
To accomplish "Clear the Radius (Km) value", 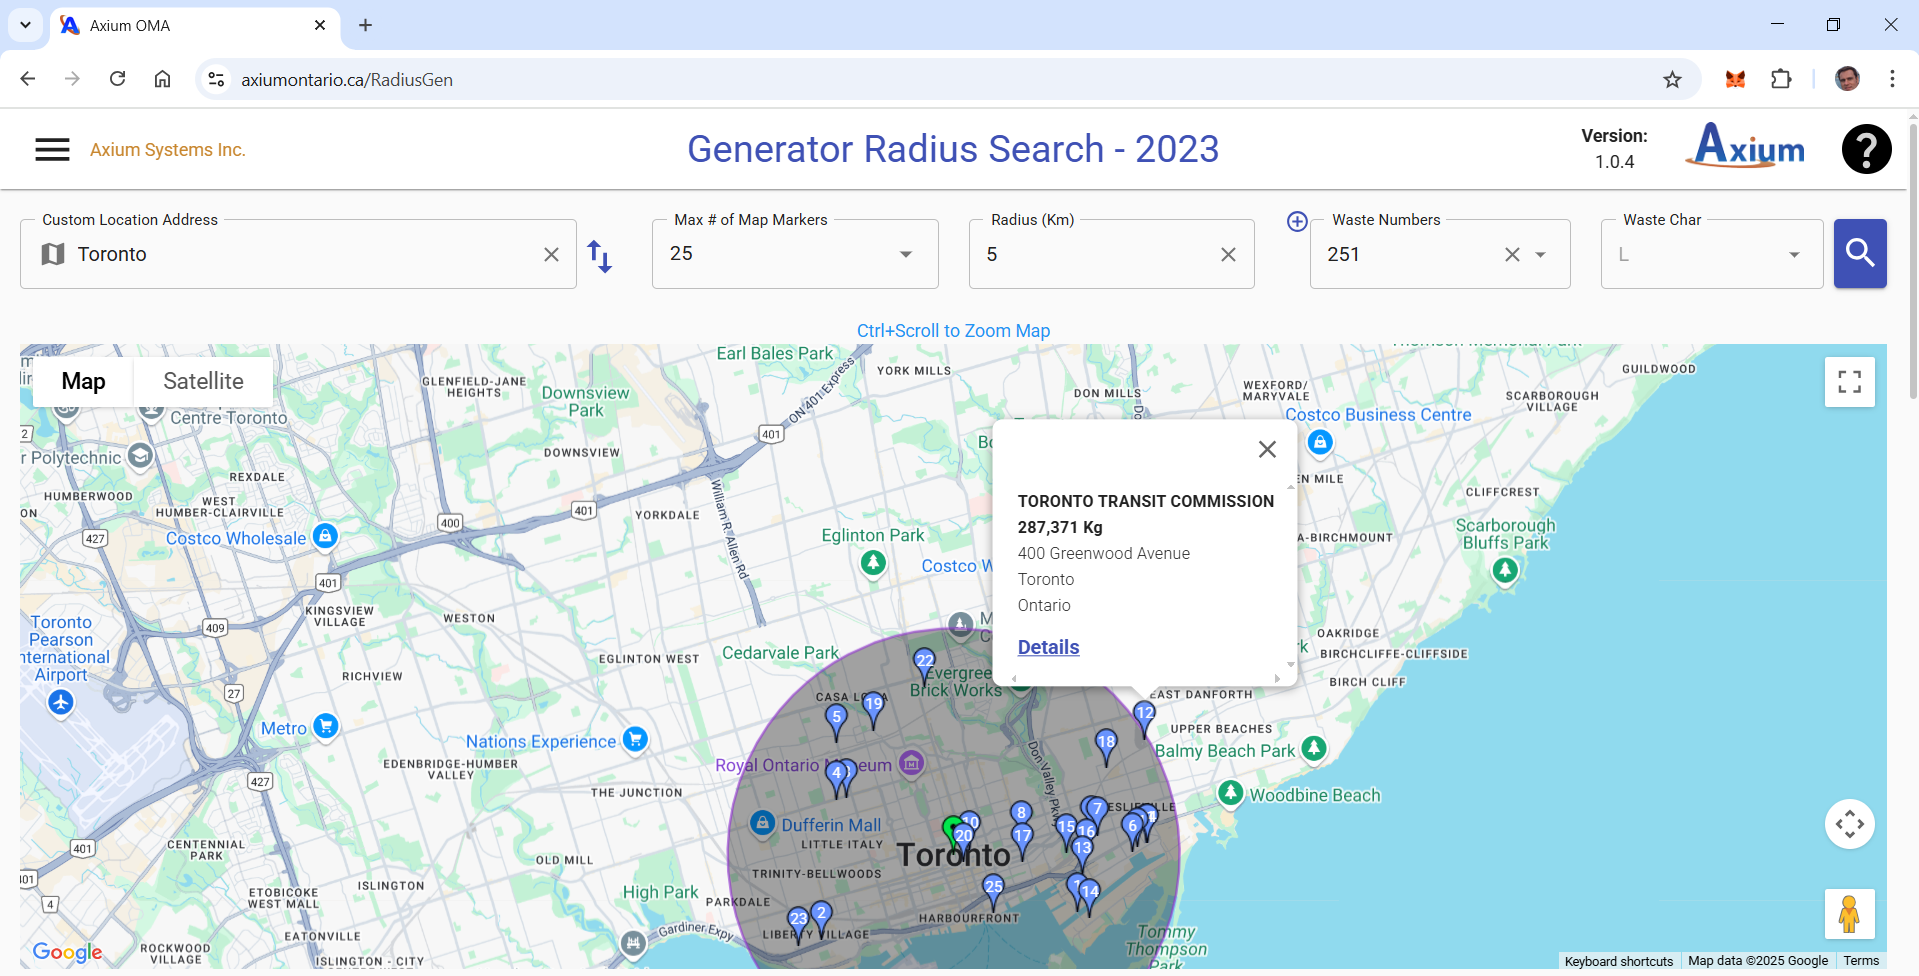I will click(1228, 255).
